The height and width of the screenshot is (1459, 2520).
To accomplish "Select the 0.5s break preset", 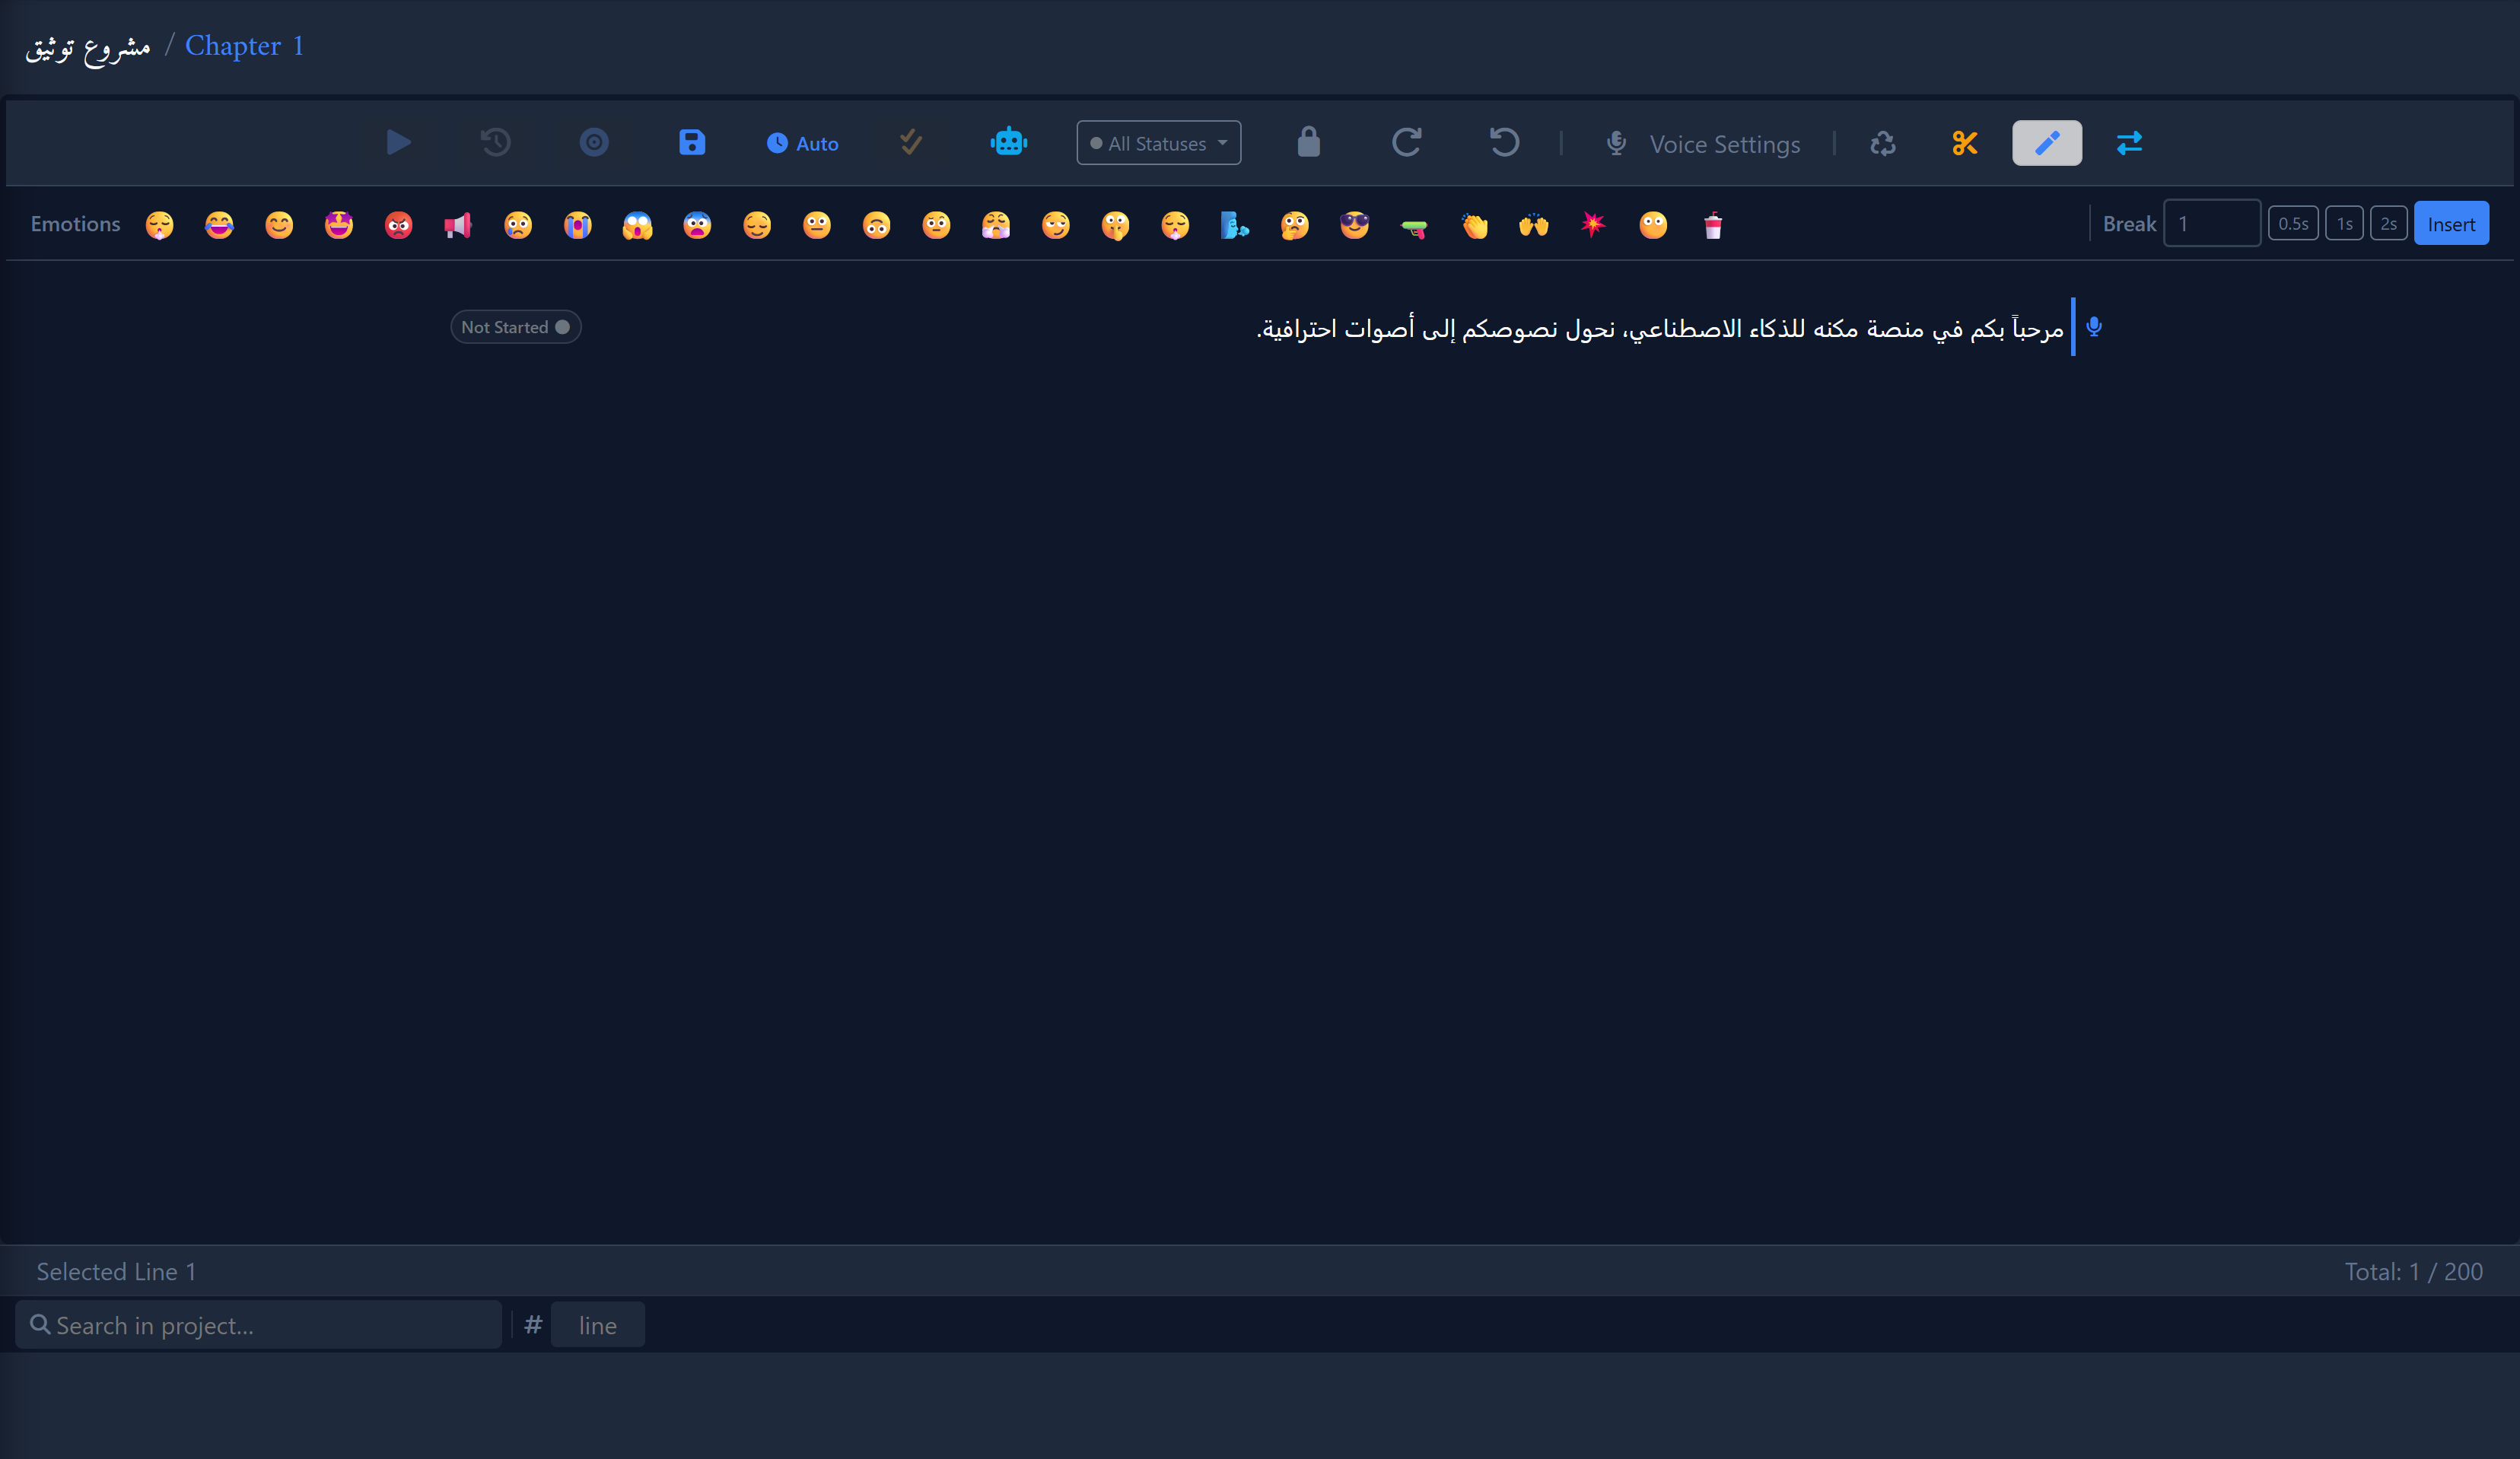I will 2292,224.
